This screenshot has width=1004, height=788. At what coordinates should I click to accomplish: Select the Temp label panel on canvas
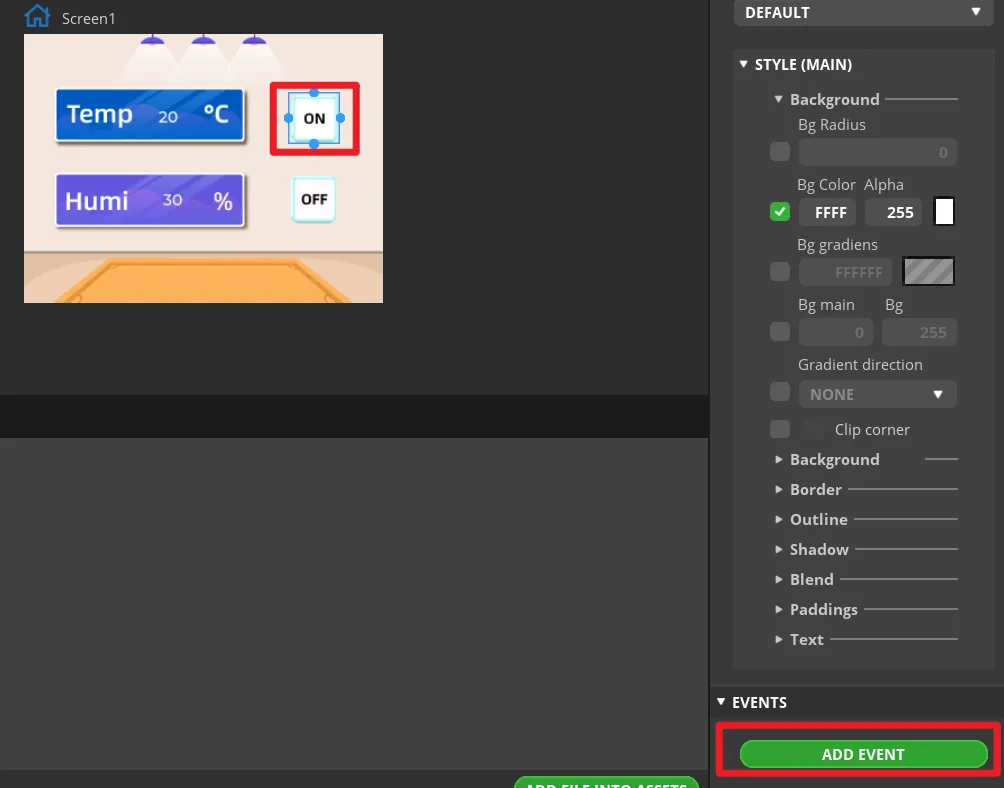pos(150,114)
